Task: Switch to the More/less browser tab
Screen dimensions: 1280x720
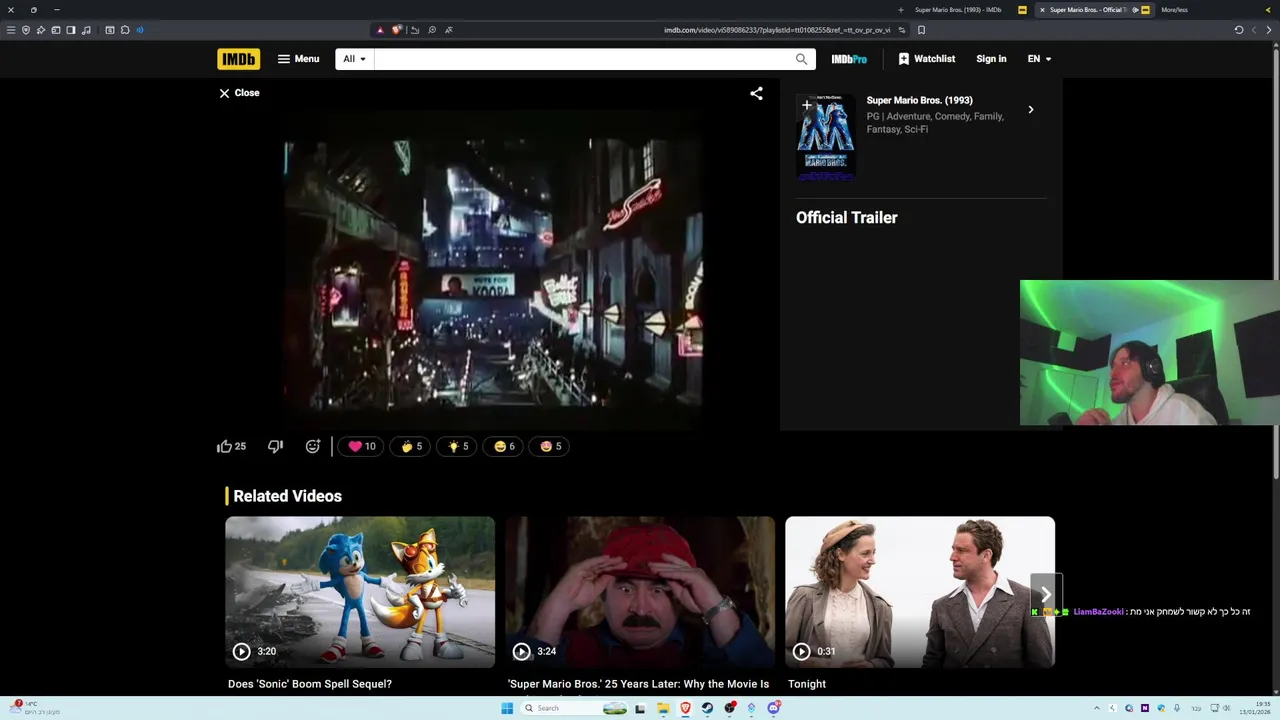Action: (1174, 10)
